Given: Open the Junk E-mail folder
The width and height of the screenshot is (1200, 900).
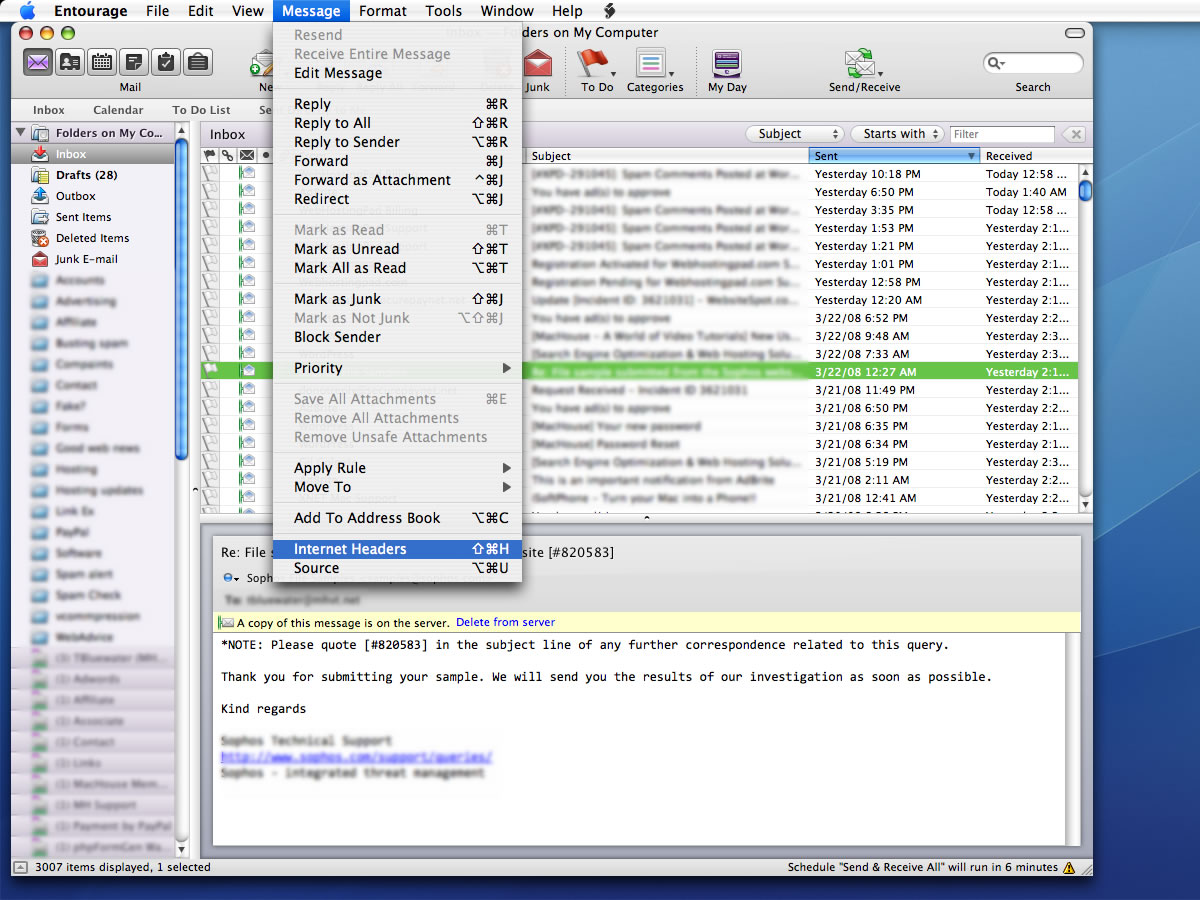Looking at the screenshot, I should pos(86,259).
